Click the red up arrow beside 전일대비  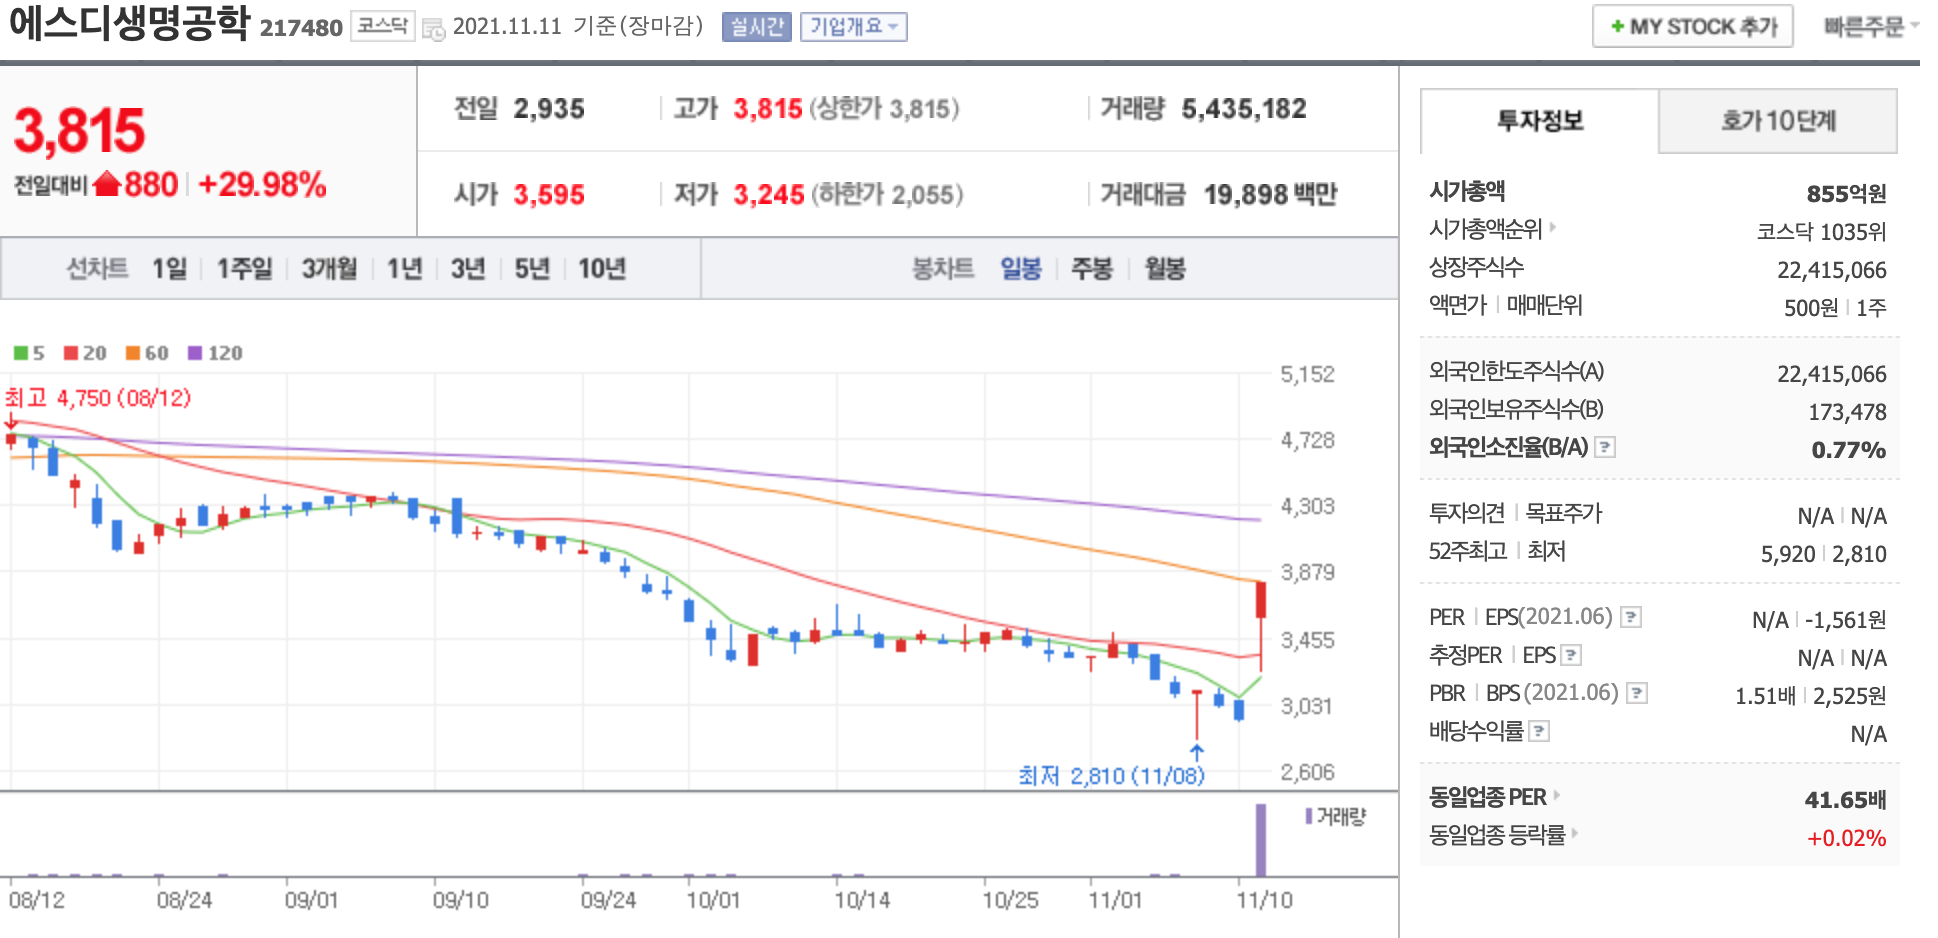click(107, 184)
